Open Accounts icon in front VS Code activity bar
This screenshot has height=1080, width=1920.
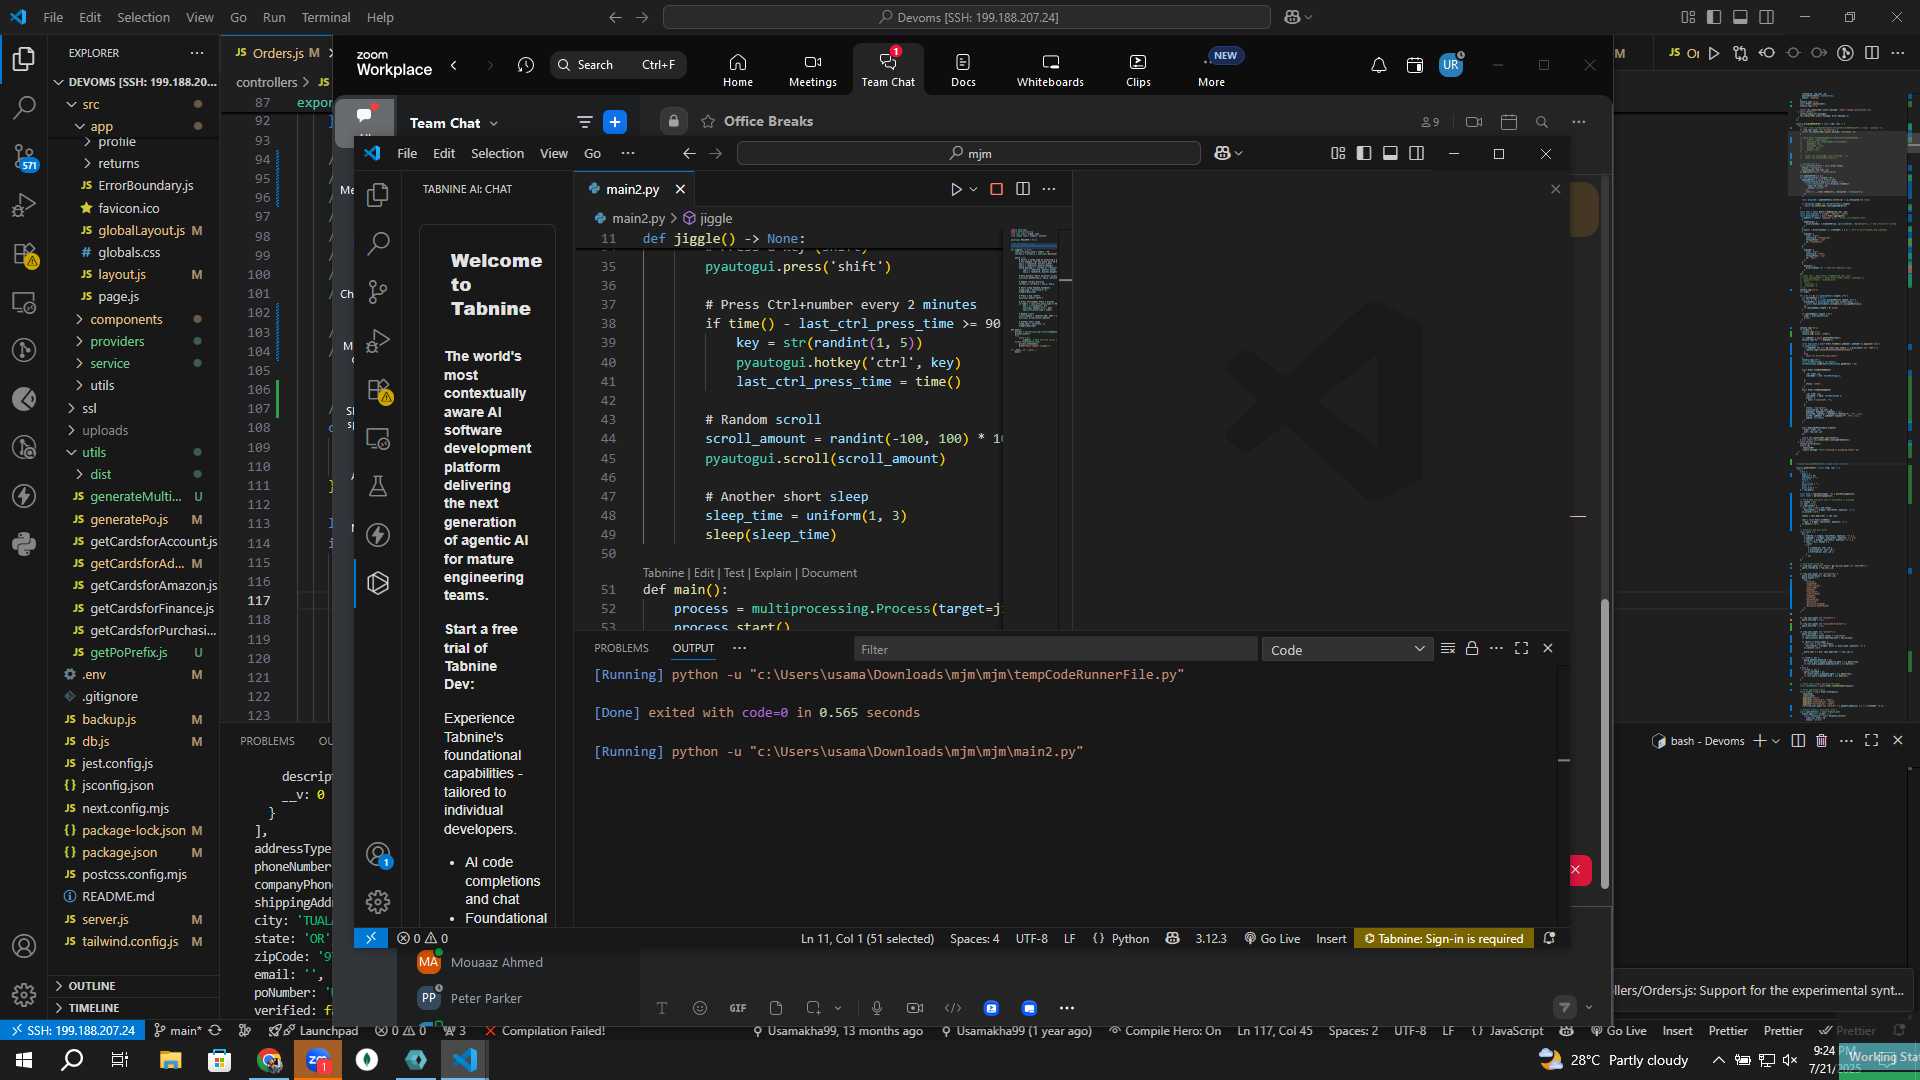click(x=378, y=854)
